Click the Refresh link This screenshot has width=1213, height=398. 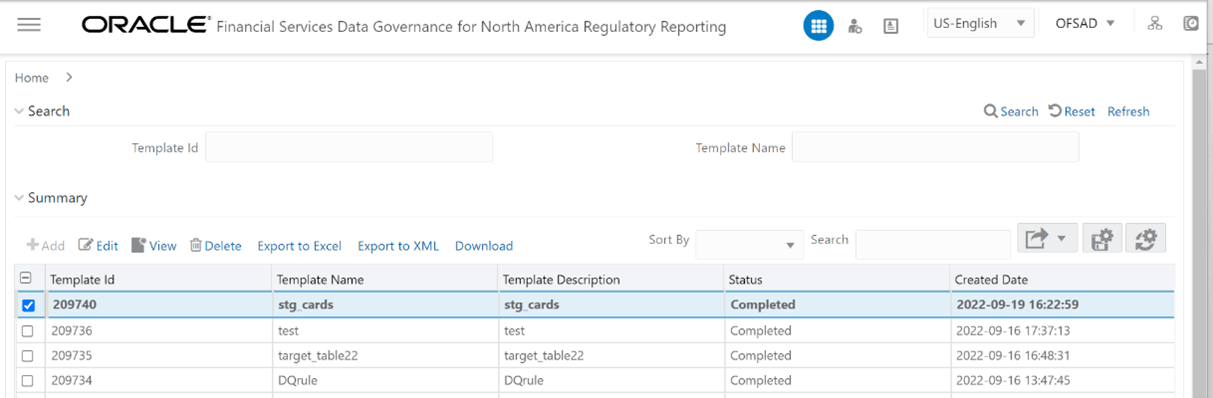[1128, 111]
